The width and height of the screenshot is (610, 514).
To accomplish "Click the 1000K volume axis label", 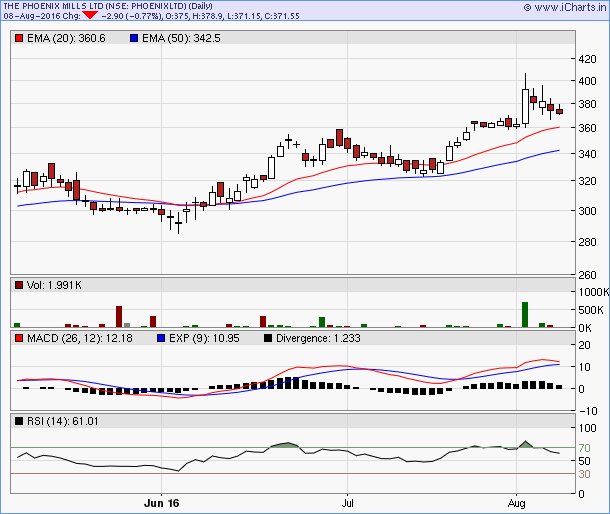I will [x=594, y=292].
